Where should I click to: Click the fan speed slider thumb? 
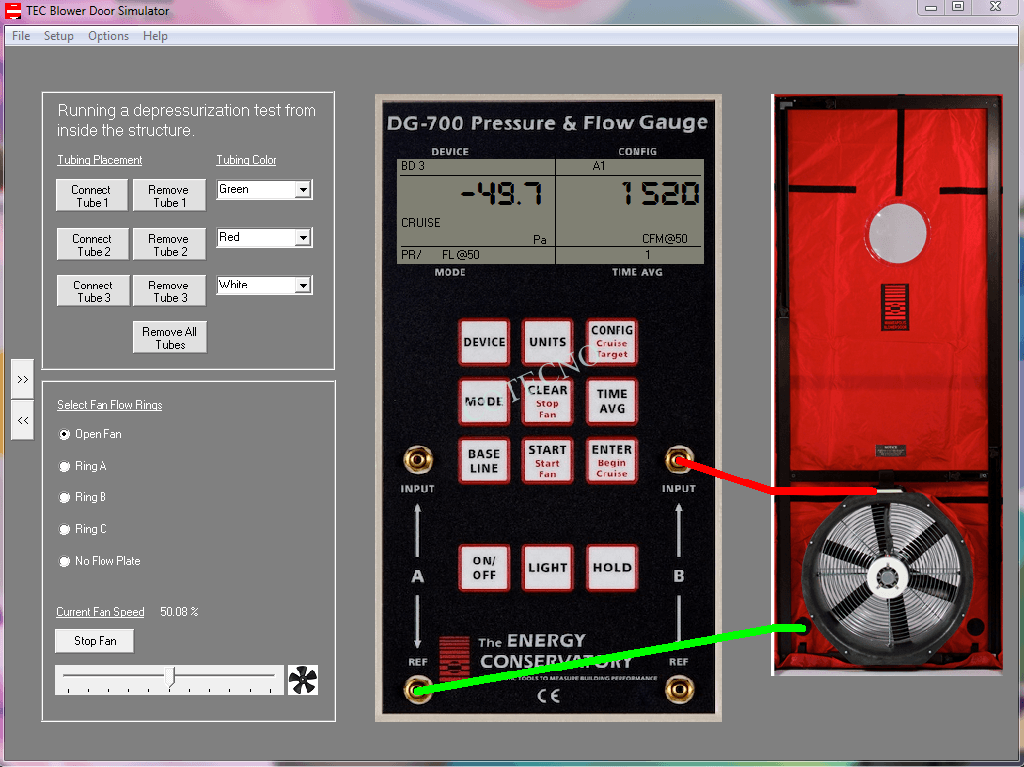(171, 679)
